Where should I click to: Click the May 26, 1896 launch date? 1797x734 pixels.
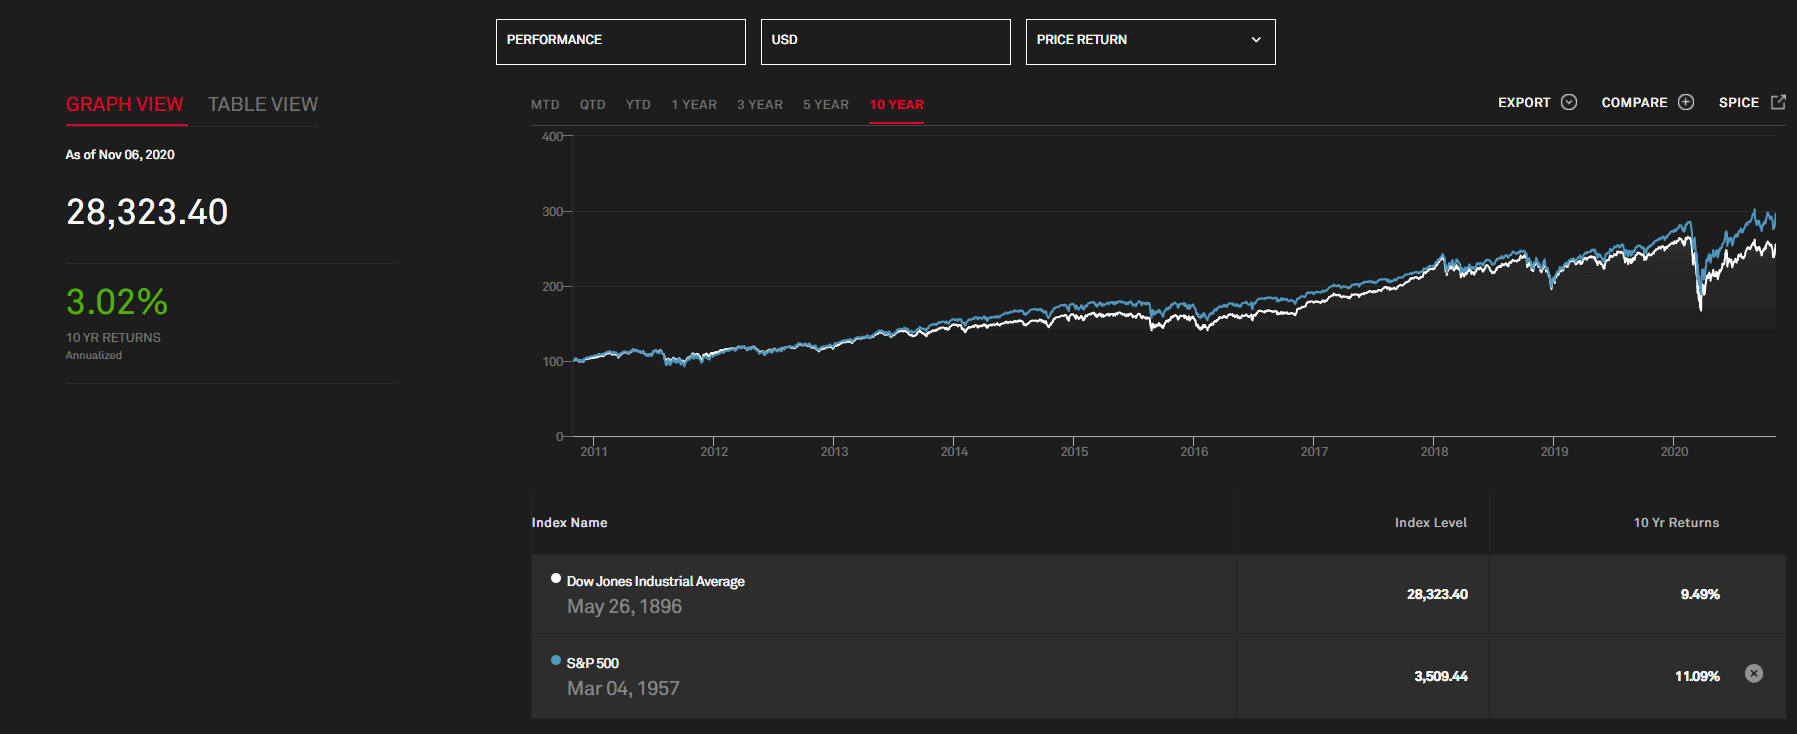click(x=624, y=606)
